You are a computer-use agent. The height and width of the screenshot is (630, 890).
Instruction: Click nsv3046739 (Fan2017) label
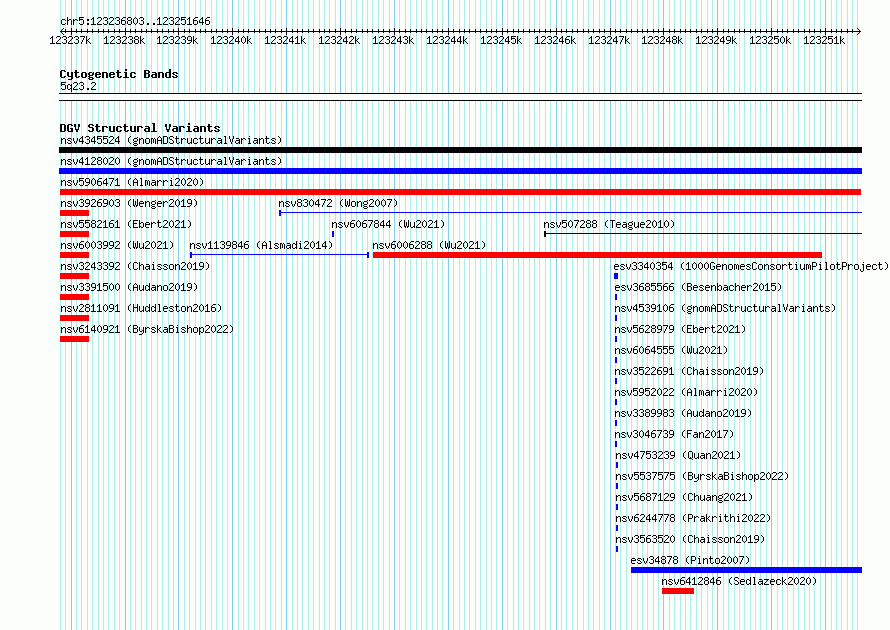point(674,434)
